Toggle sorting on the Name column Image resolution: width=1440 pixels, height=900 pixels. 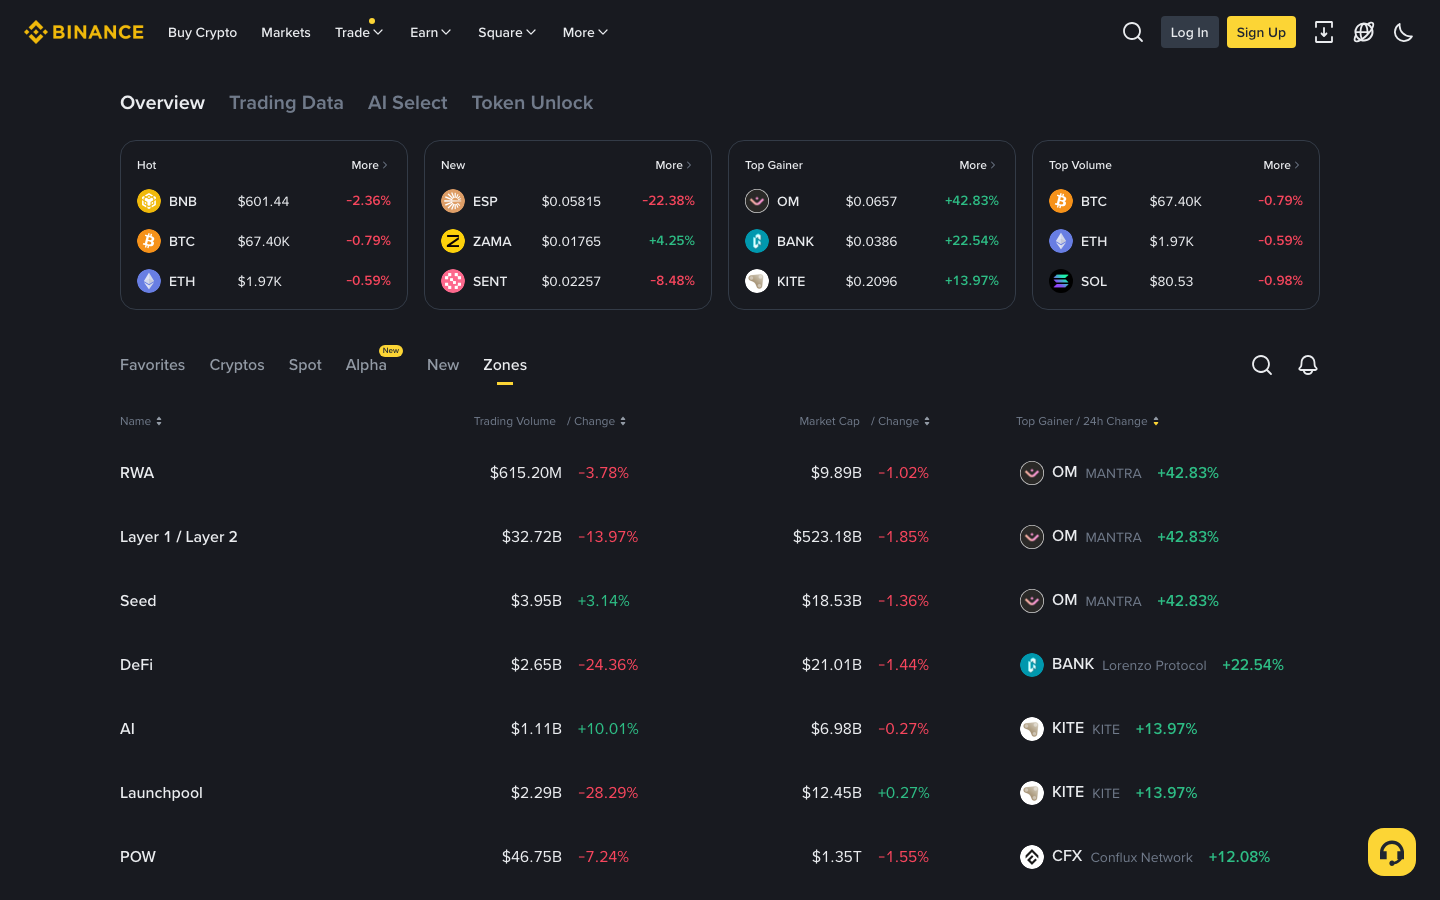(x=141, y=420)
